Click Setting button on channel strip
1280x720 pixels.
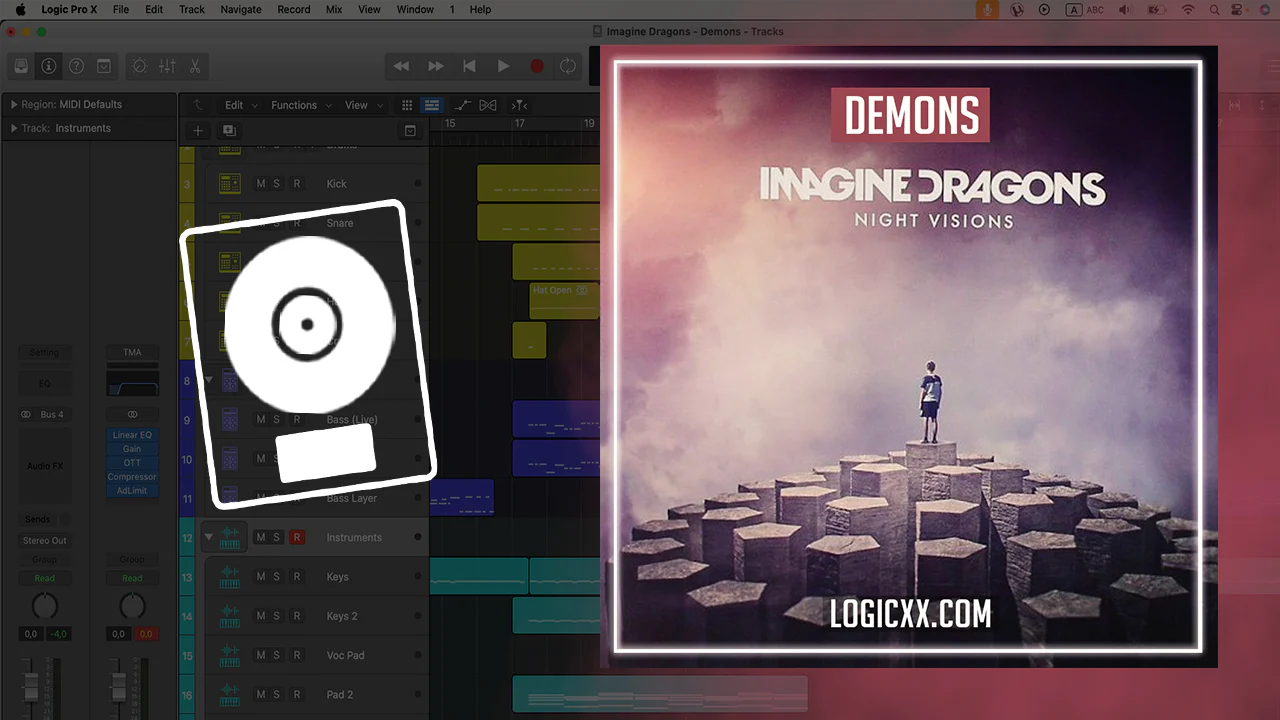coord(44,353)
